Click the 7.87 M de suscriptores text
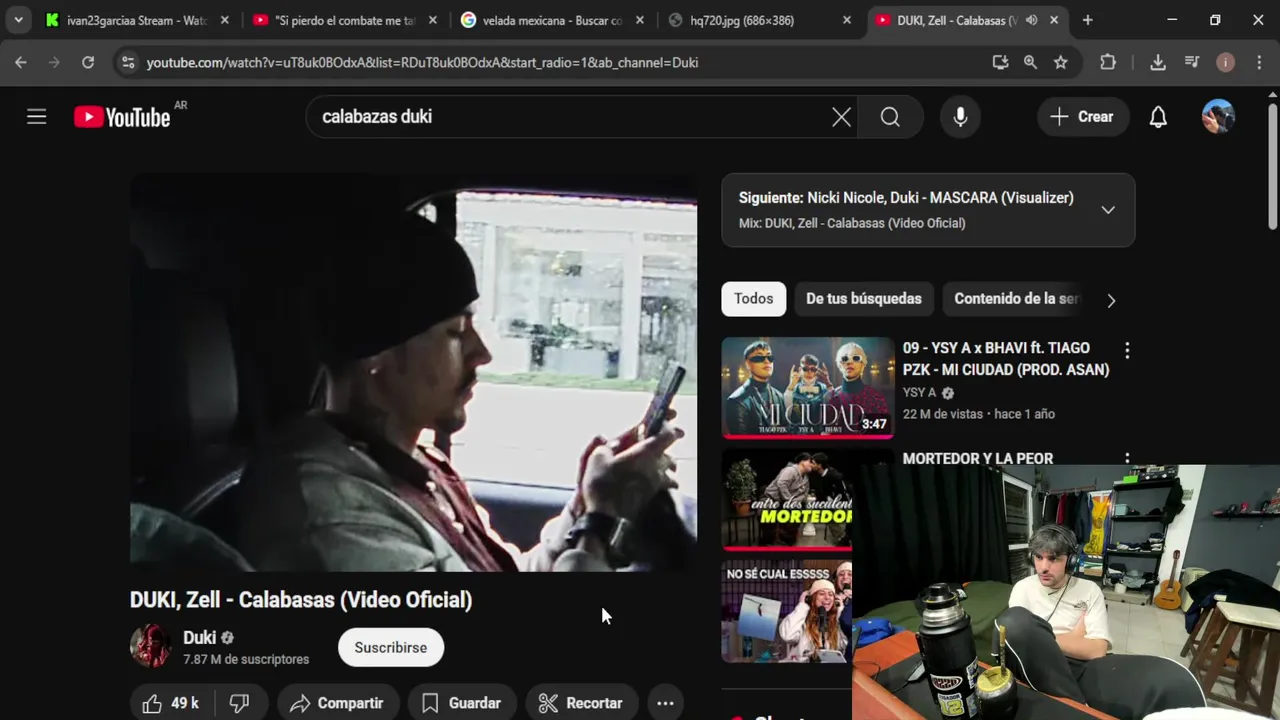Image resolution: width=1280 pixels, height=720 pixels. [x=246, y=660]
